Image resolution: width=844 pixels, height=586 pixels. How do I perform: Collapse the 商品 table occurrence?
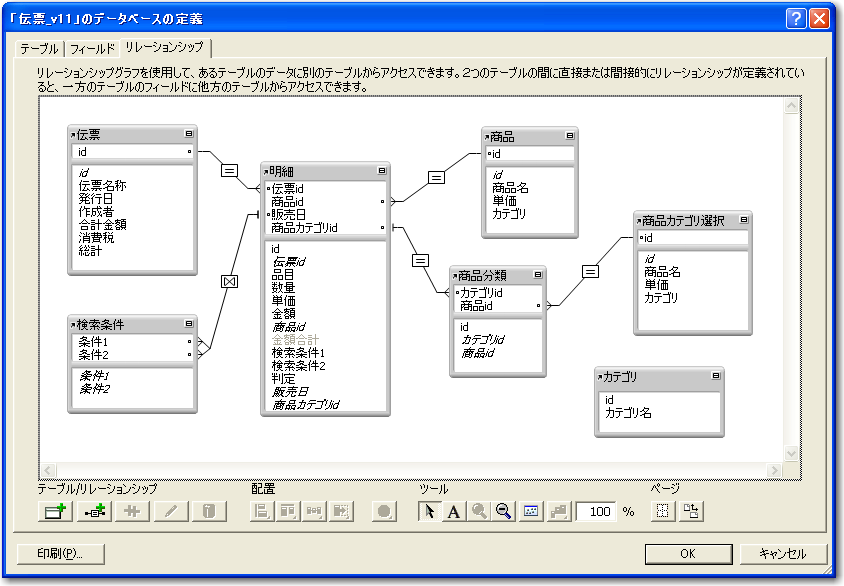(570, 136)
